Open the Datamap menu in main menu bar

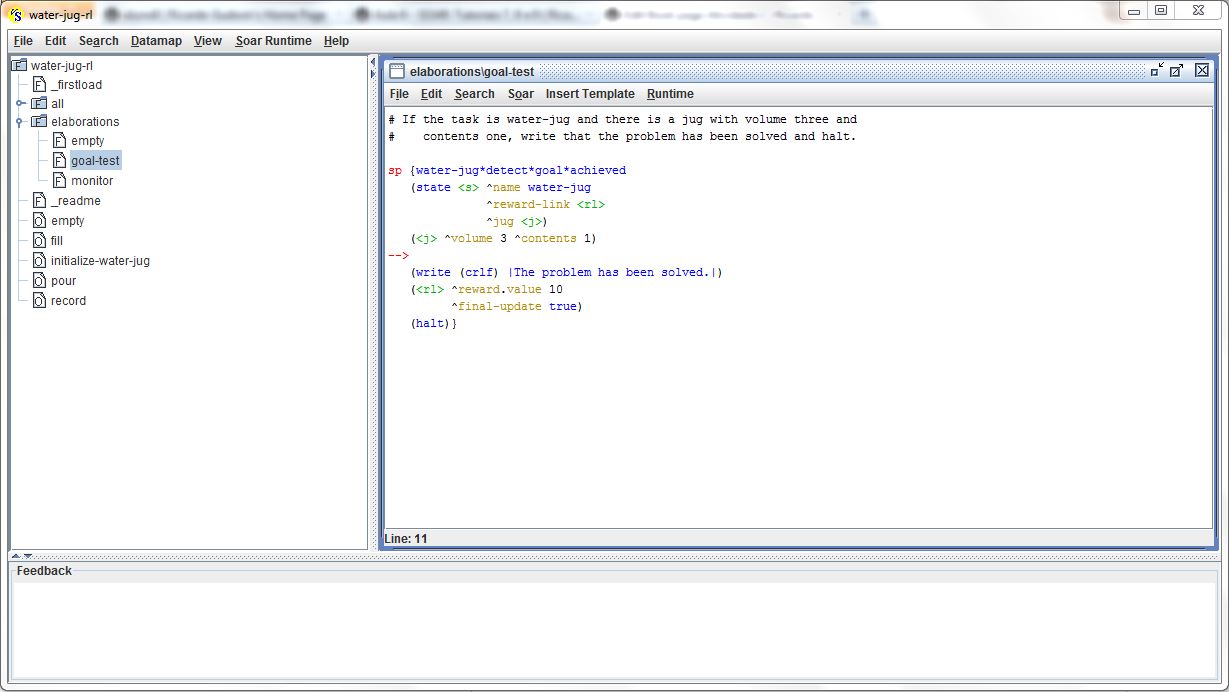pyautogui.click(x=156, y=41)
